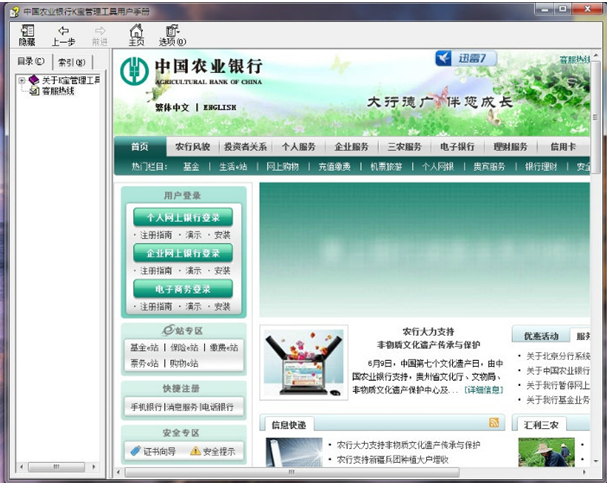
Task: Click the 迅雷7 bird badge icon
Action: 468,58
